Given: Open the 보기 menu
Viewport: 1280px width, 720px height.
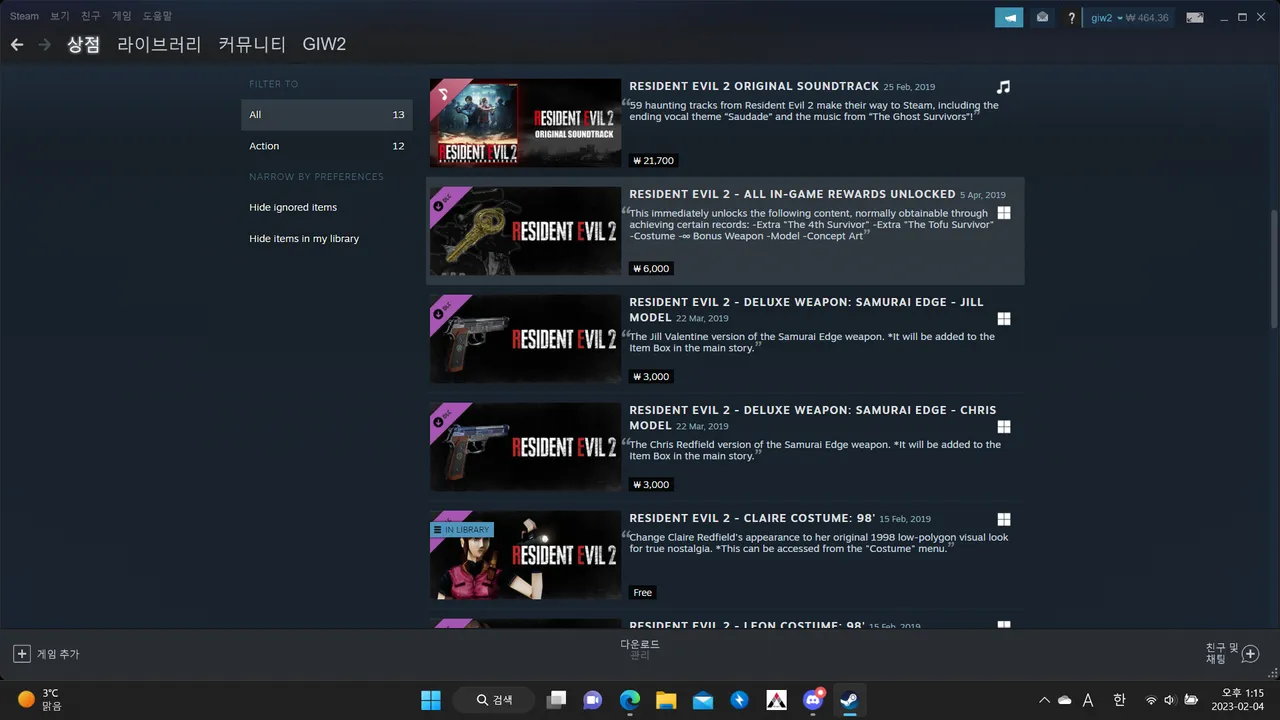Looking at the screenshot, I should [60, 16].
